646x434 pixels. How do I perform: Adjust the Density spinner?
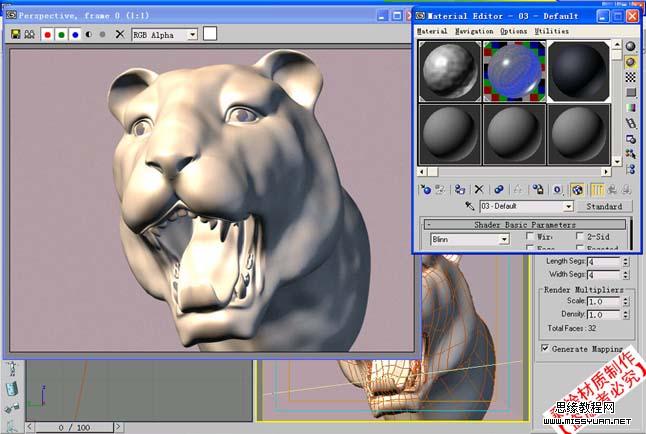click(x=626, y=314)
